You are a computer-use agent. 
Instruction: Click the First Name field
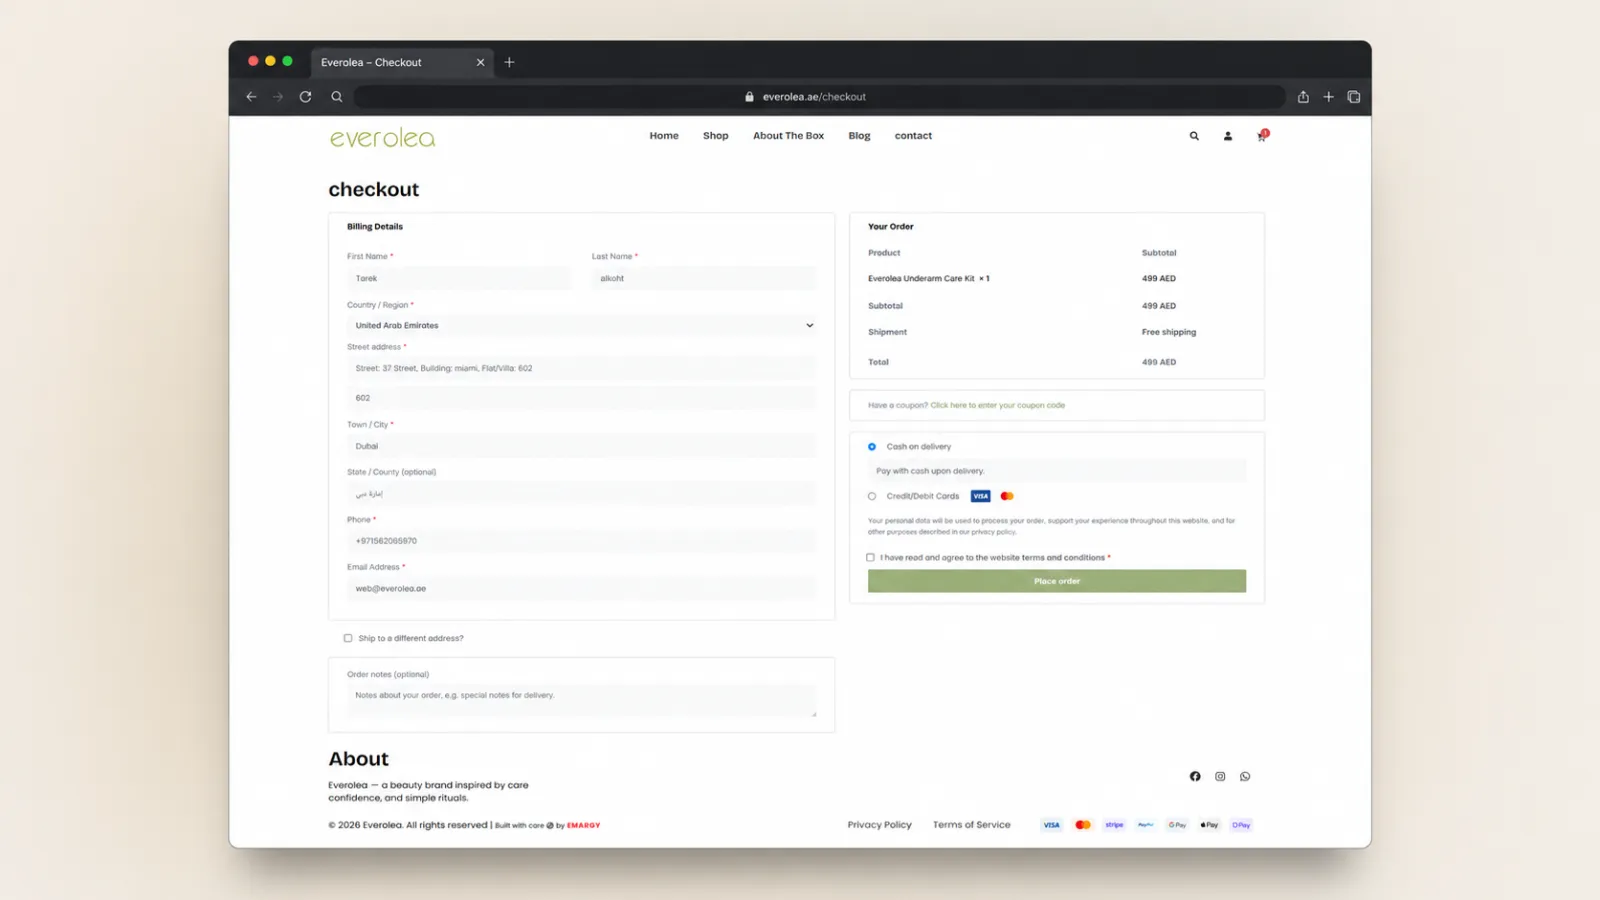click(460, 278)
